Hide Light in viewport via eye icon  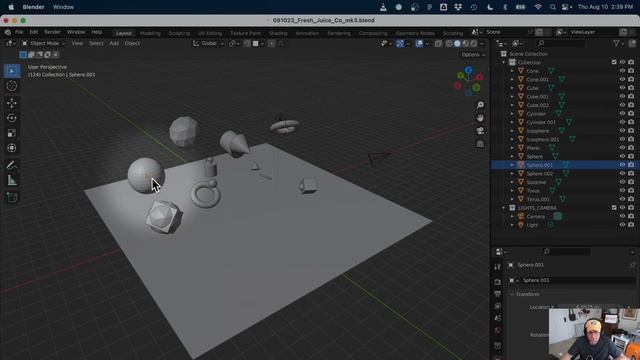622,224
